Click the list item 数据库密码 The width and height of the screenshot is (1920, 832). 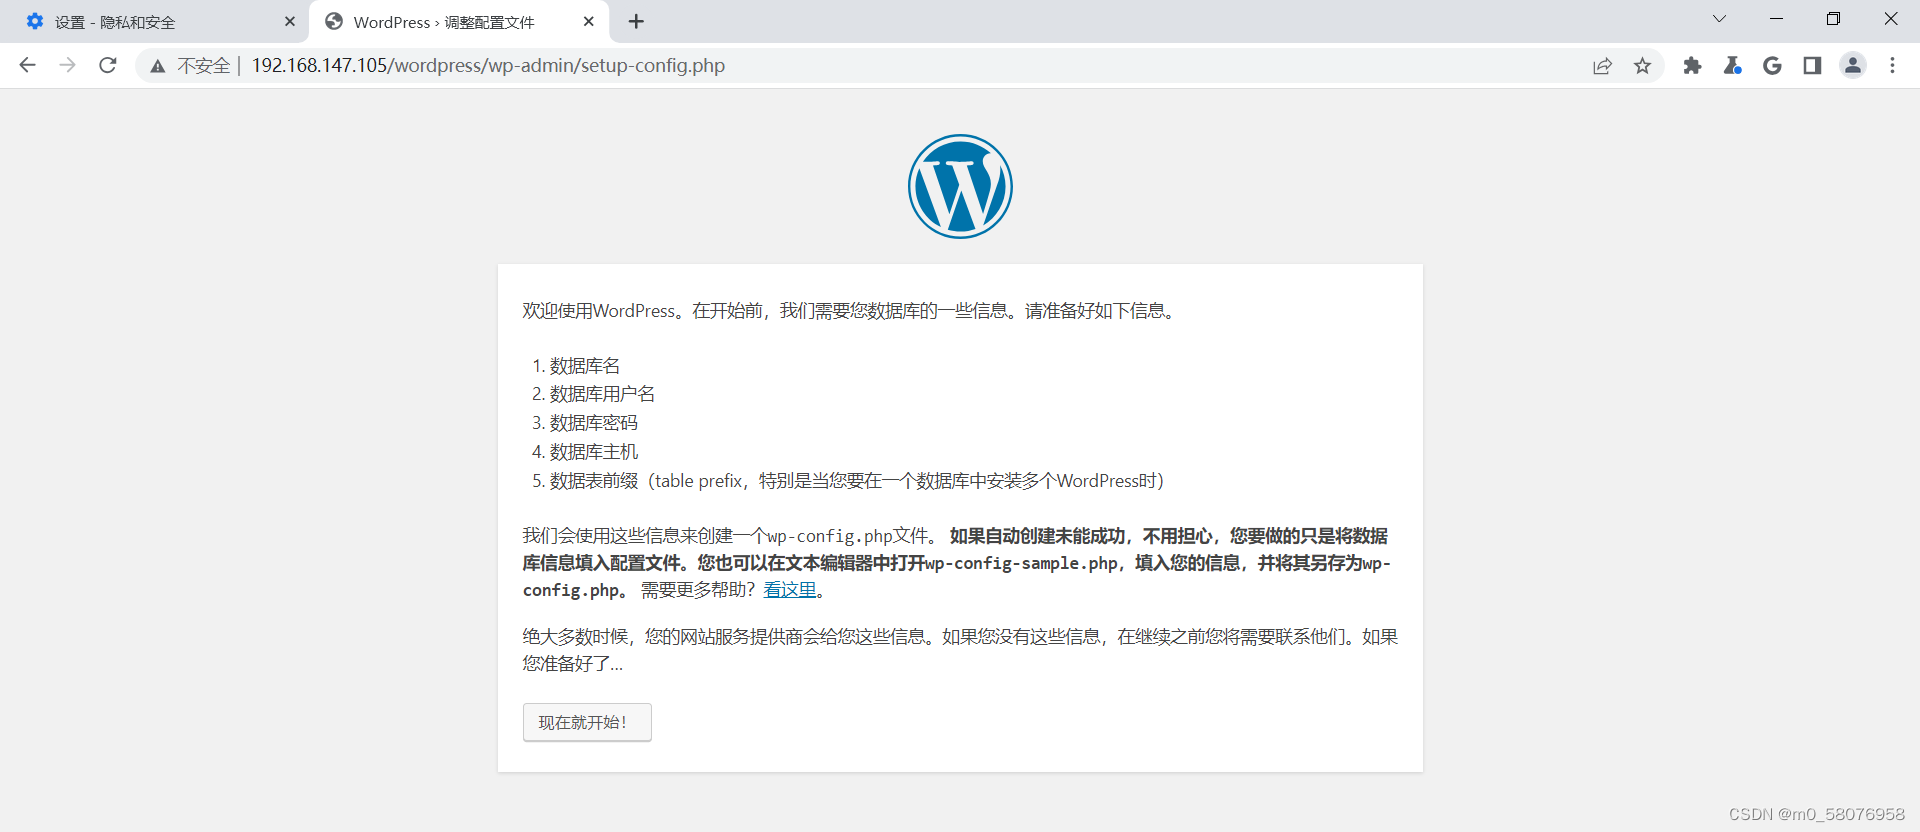(594, 423)
